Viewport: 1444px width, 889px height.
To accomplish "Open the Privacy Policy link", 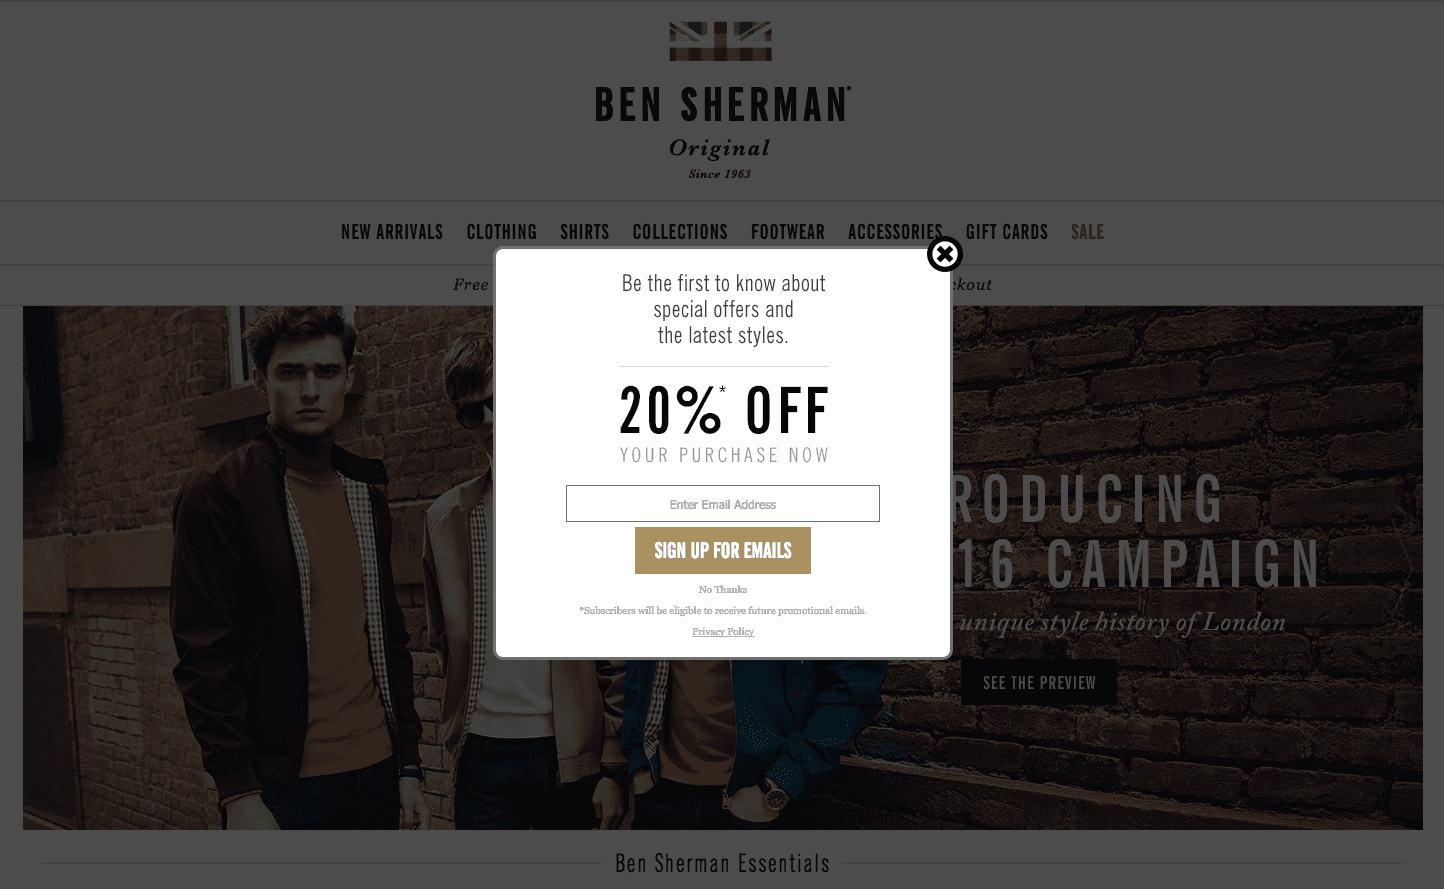I will (x=722, y=632).
